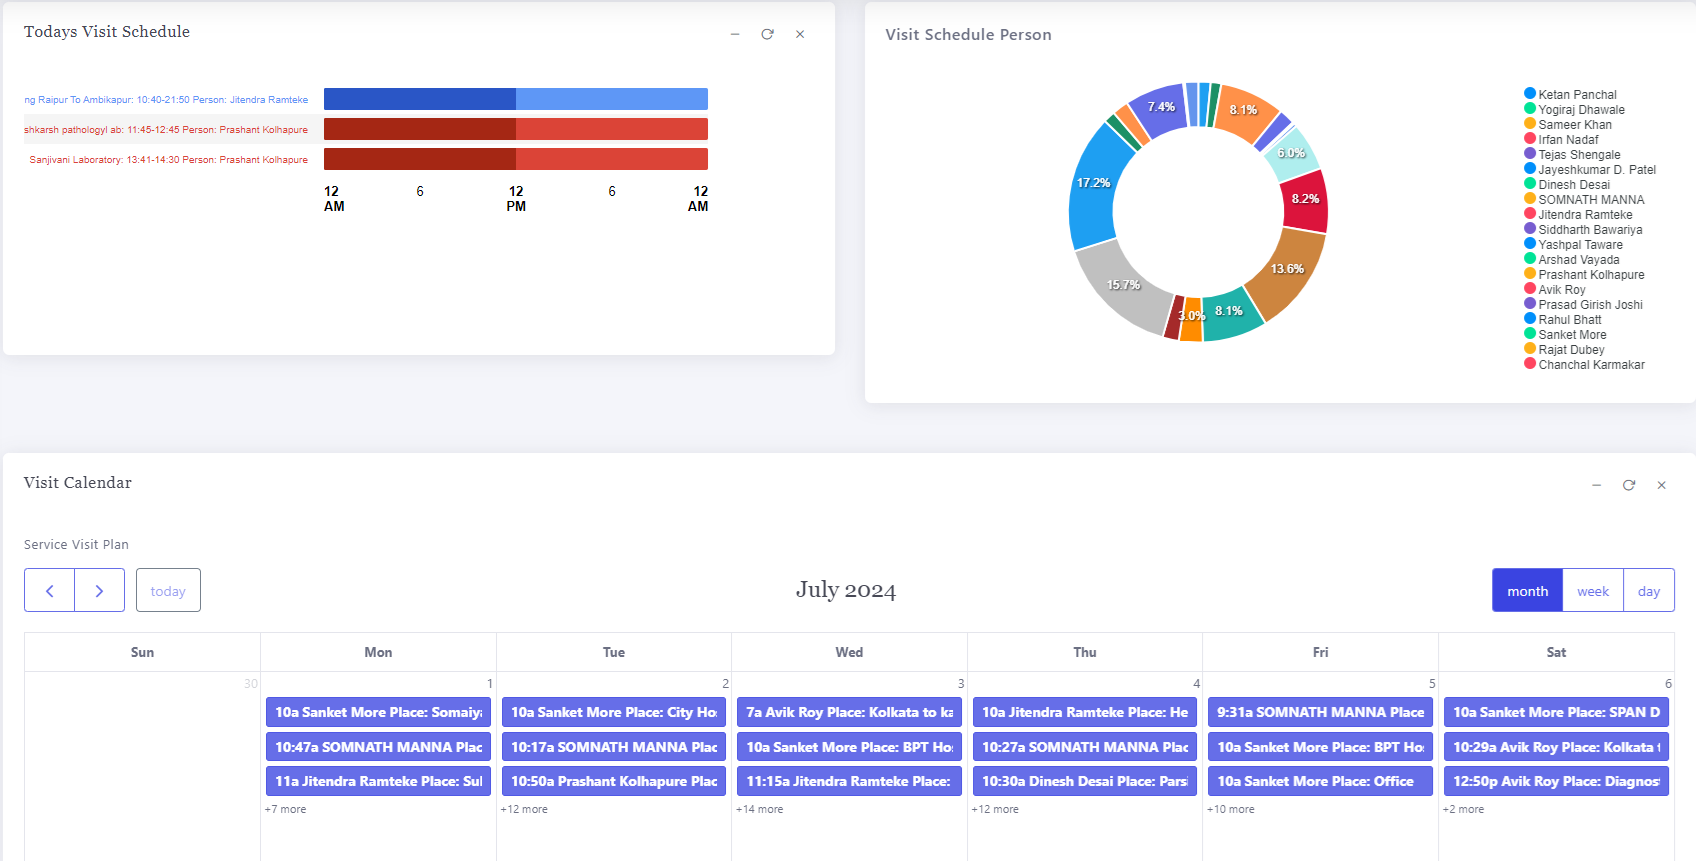Refresh the Todays Visit Schedule panel
1696x861 pixels.
[x=767, y=34]
